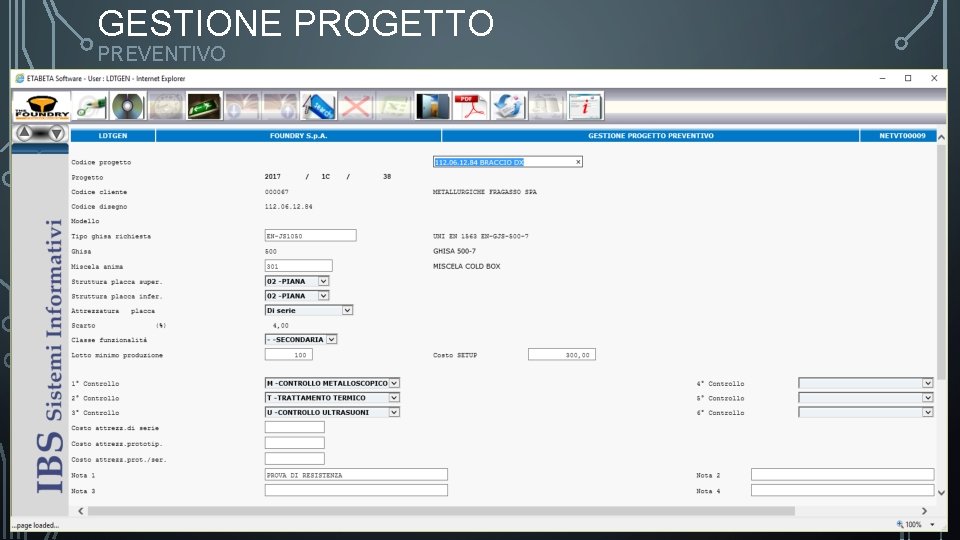Click the Nota 3 input field

coord(356,490)
